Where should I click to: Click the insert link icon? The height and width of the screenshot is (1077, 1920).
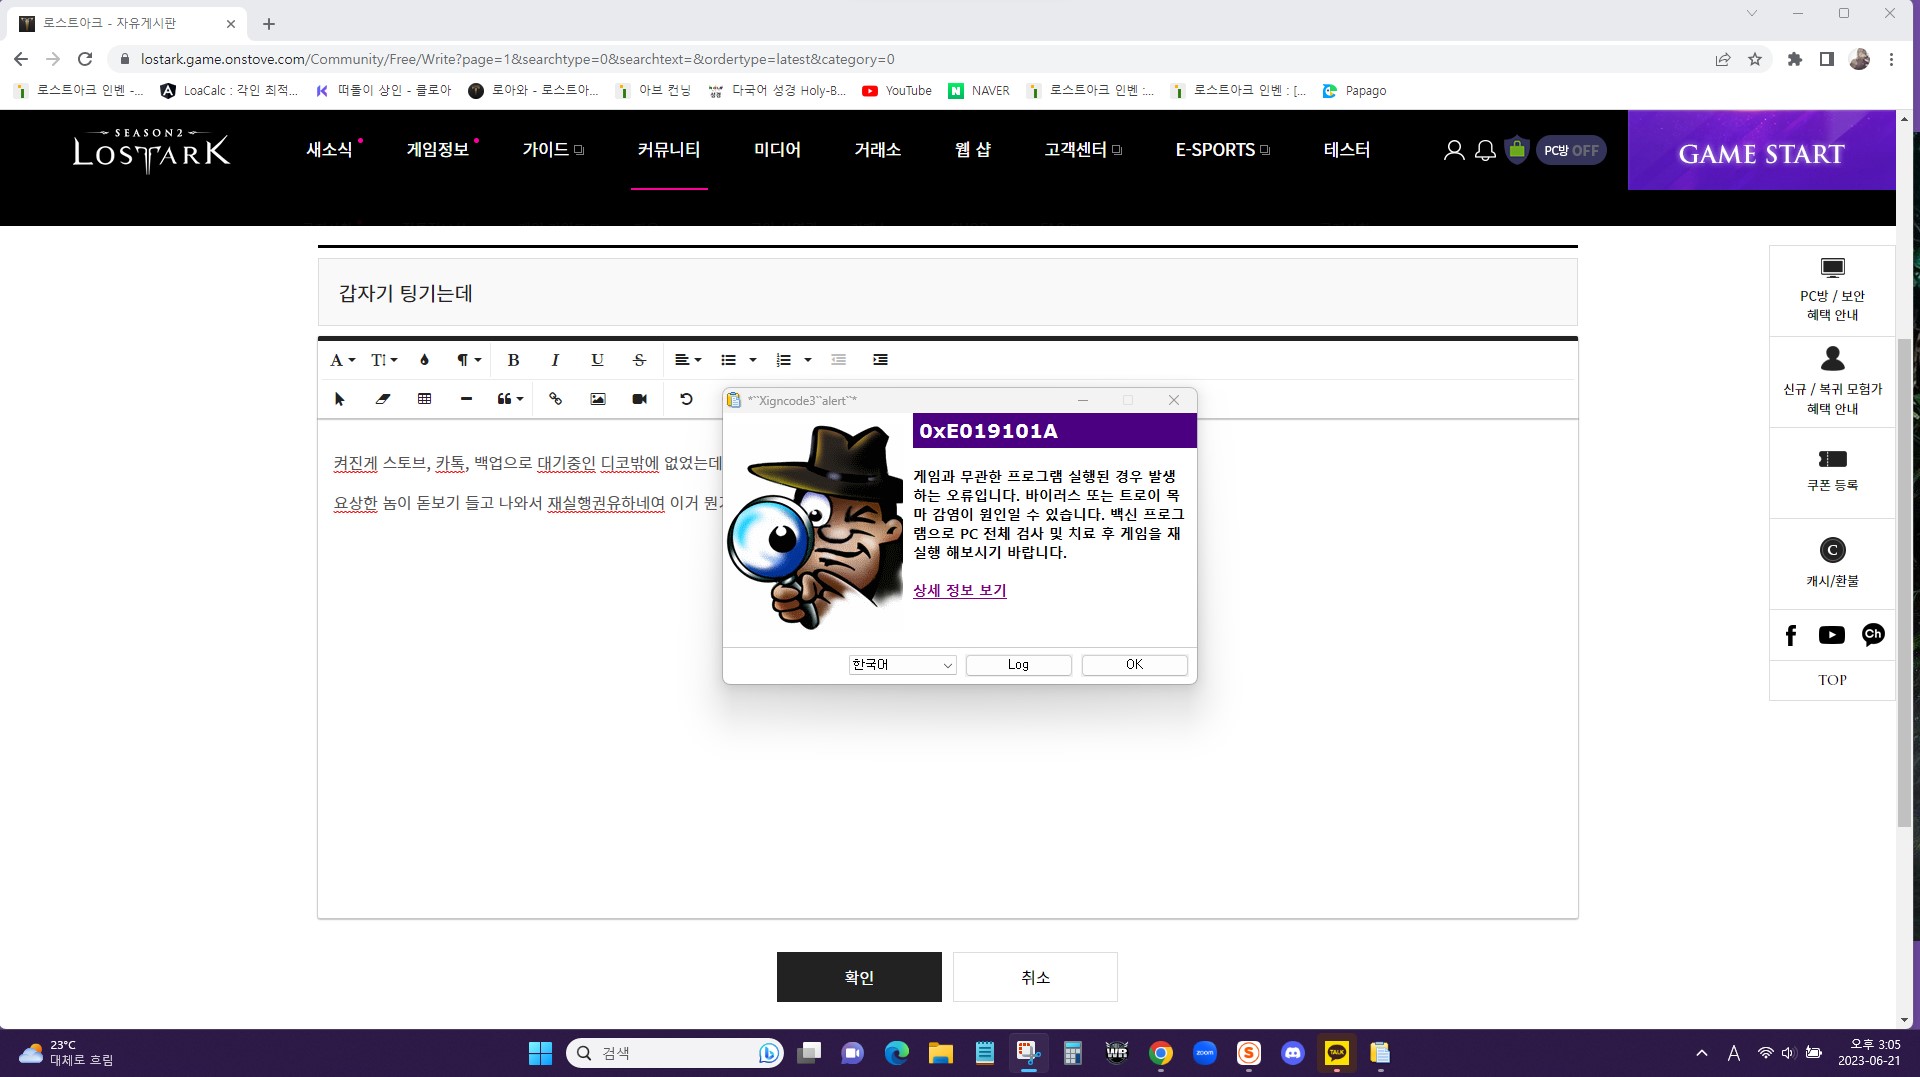pos(555,399)
